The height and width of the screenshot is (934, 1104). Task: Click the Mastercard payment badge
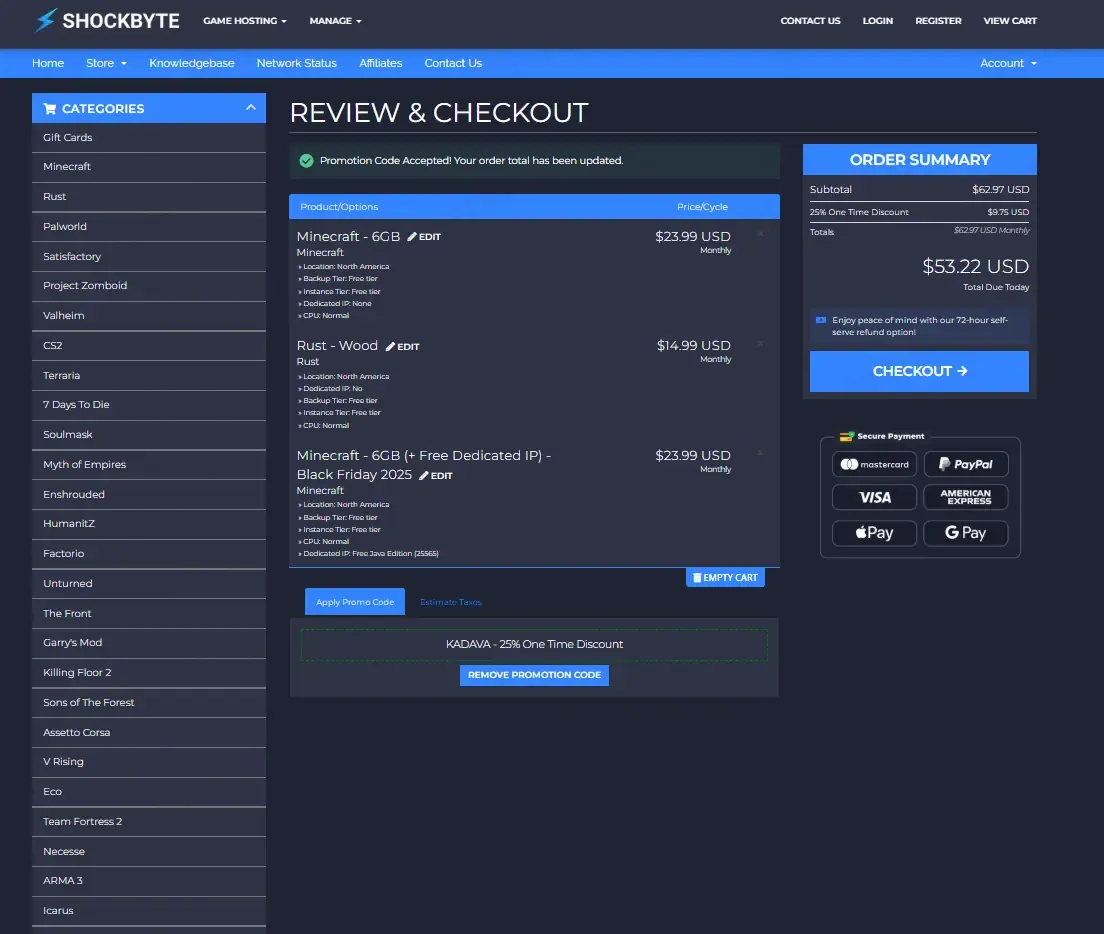tap(874, 465)
